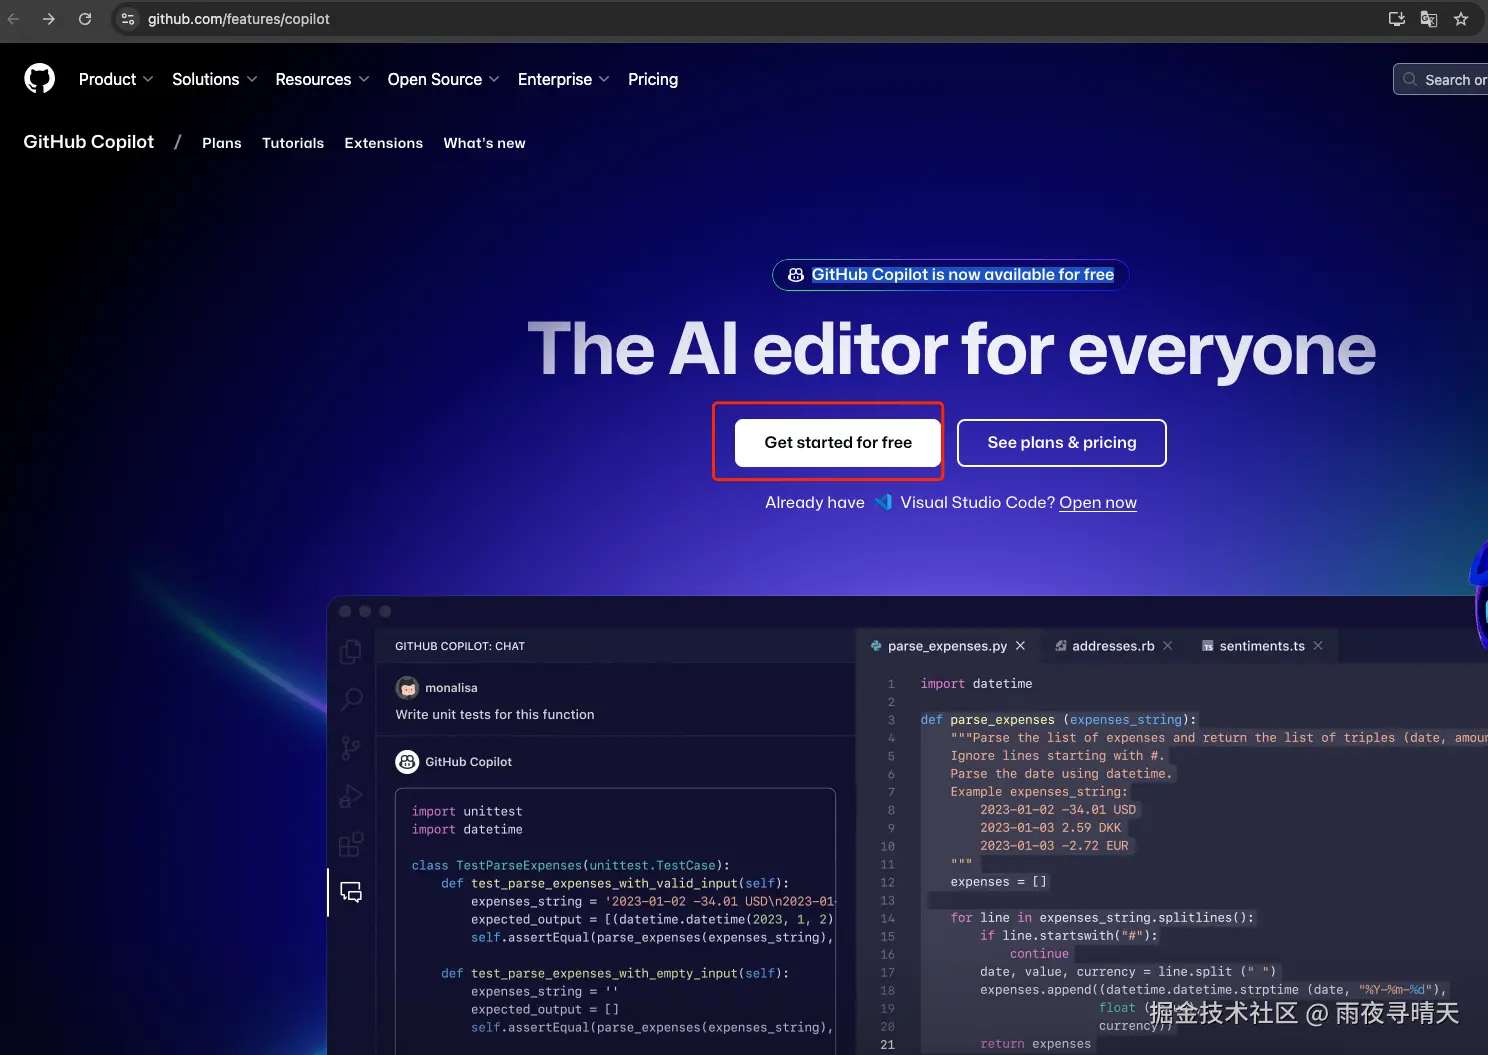Click the Get started for free button
The height and width of the screenshot is (1055, 1488).
838,443
